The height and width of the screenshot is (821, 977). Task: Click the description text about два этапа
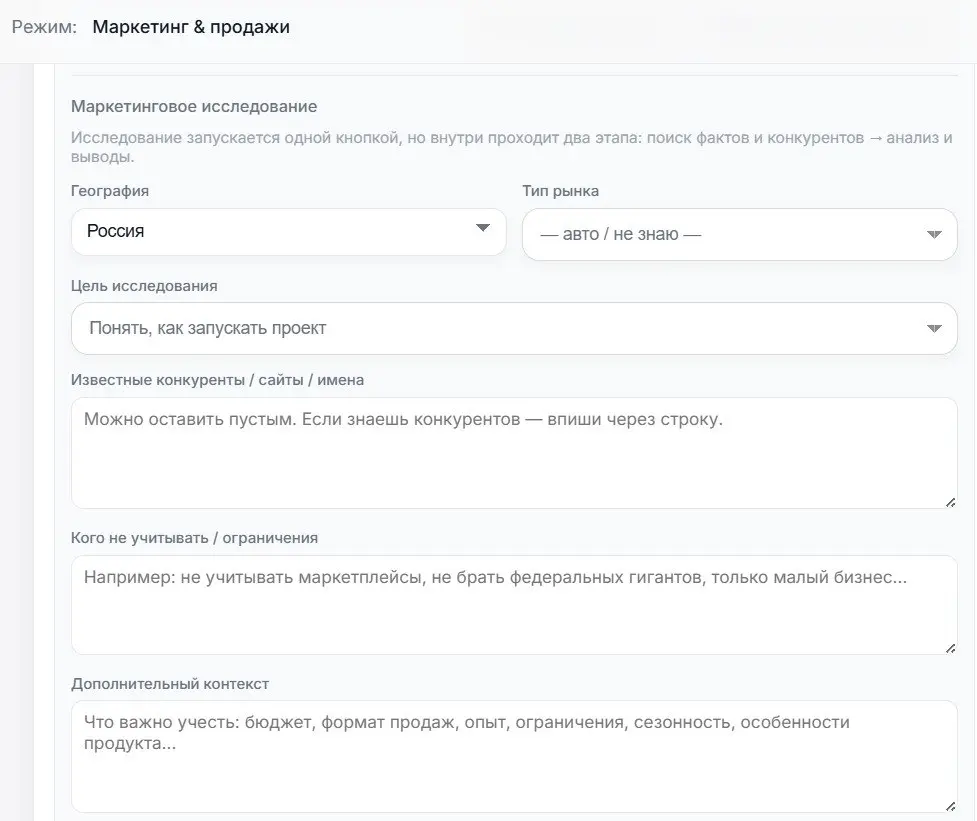coord(512,146)
